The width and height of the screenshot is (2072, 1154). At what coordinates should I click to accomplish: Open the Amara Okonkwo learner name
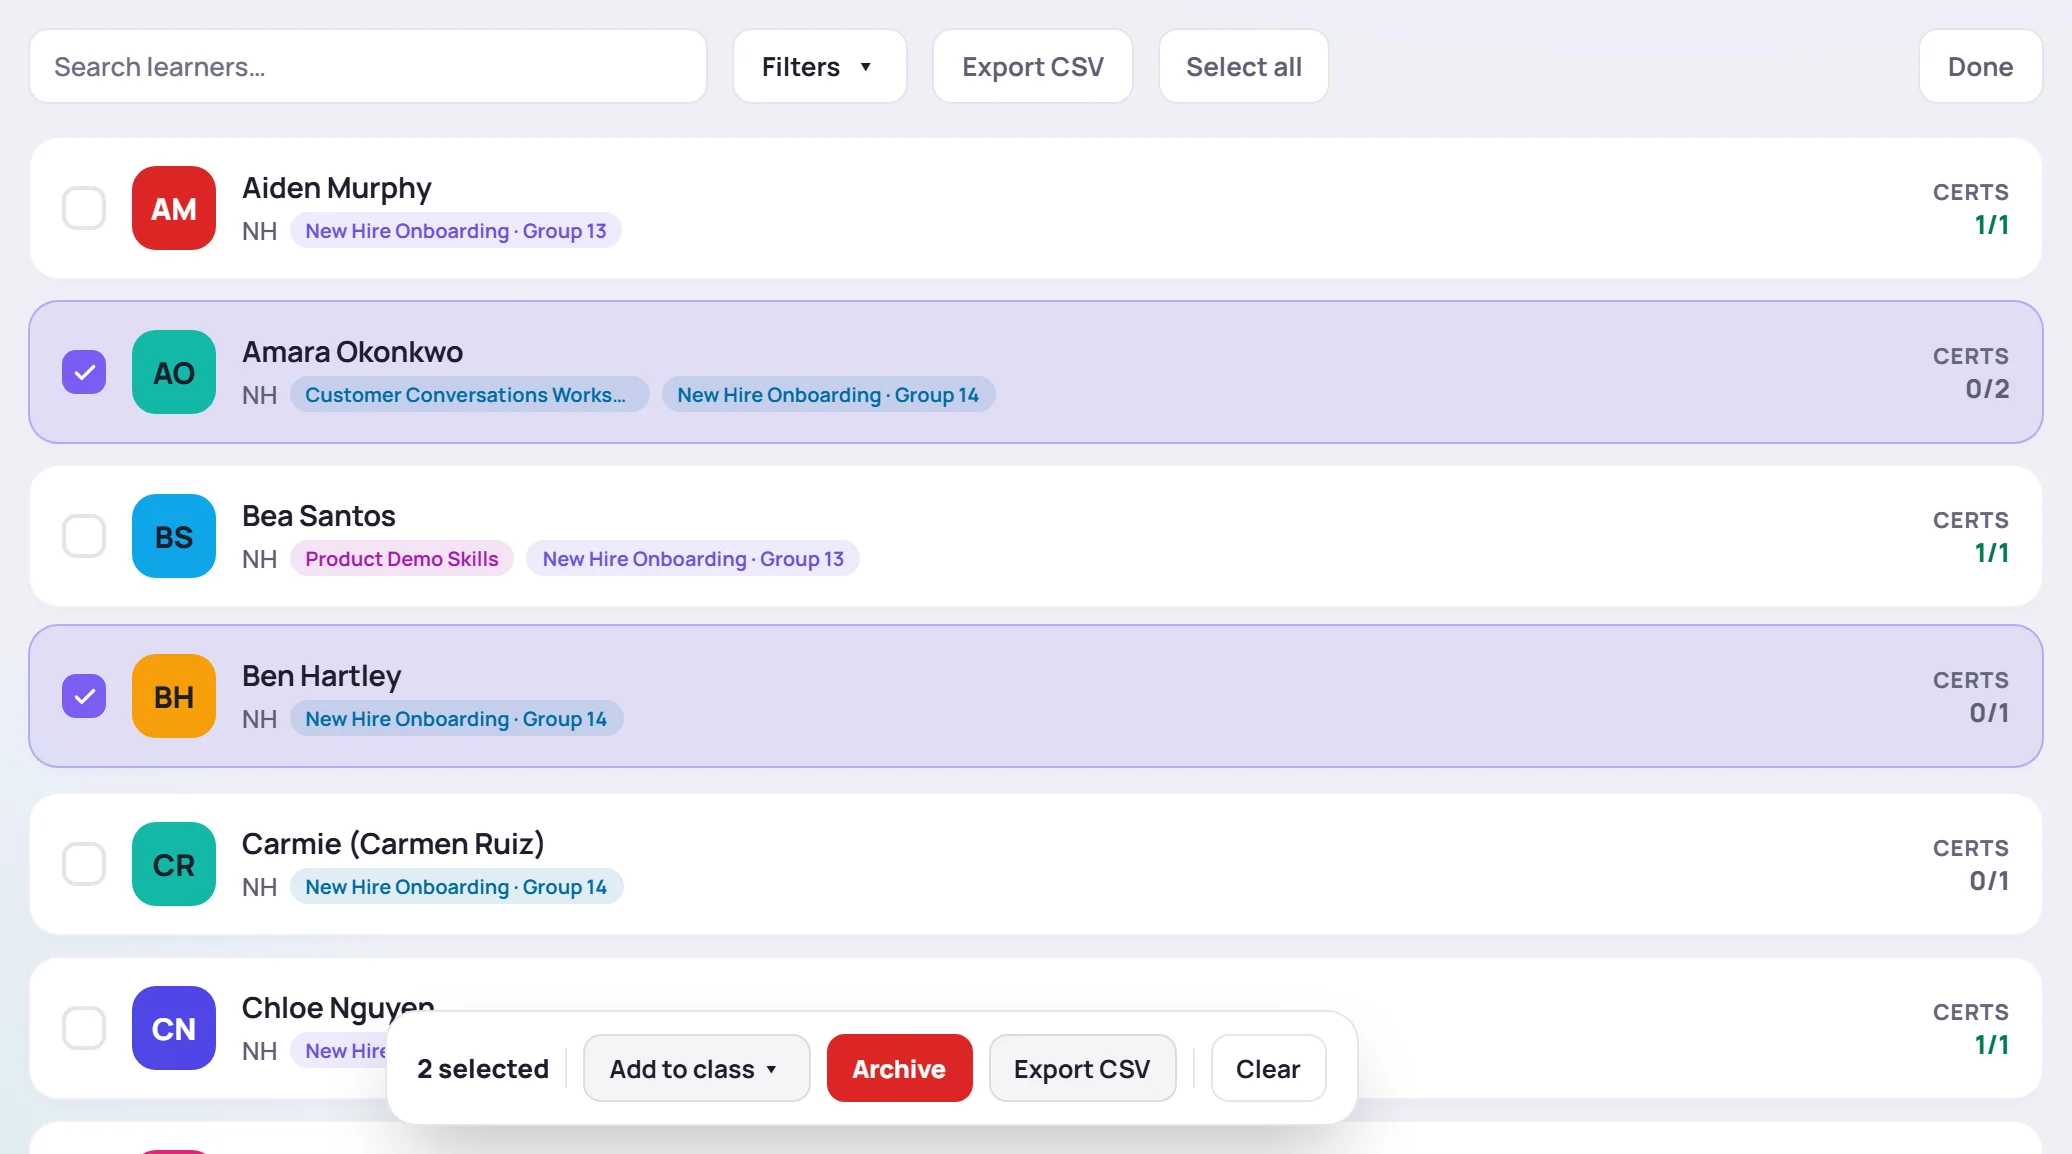(x=352, y=352)
